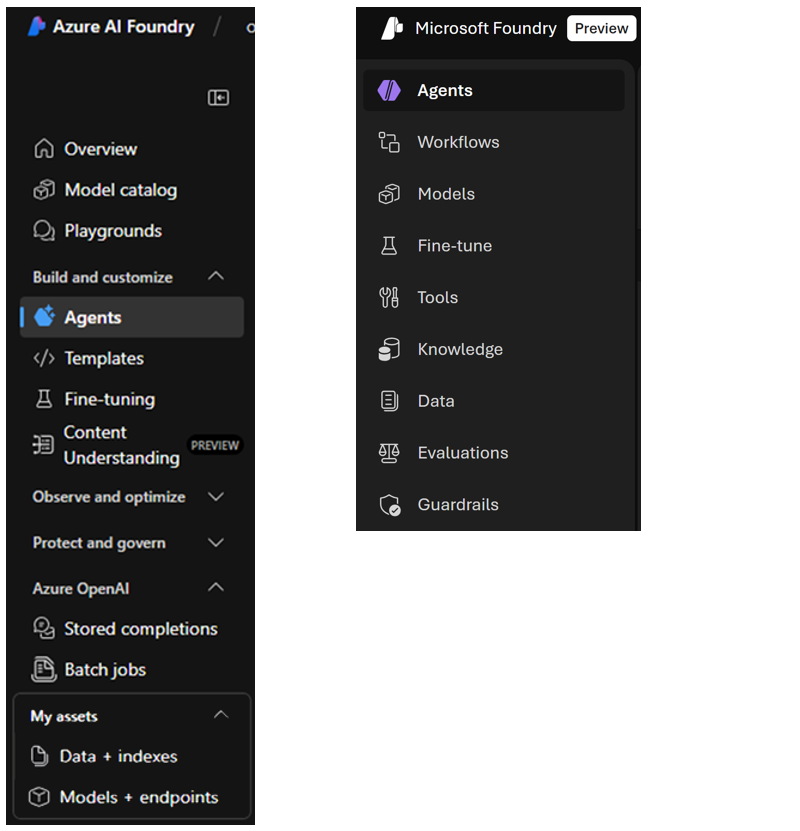The height and width of the screenshot is (831, 800).
Task: Collapse the Azure OpenAI section chevron
Action: pos(216,587)
